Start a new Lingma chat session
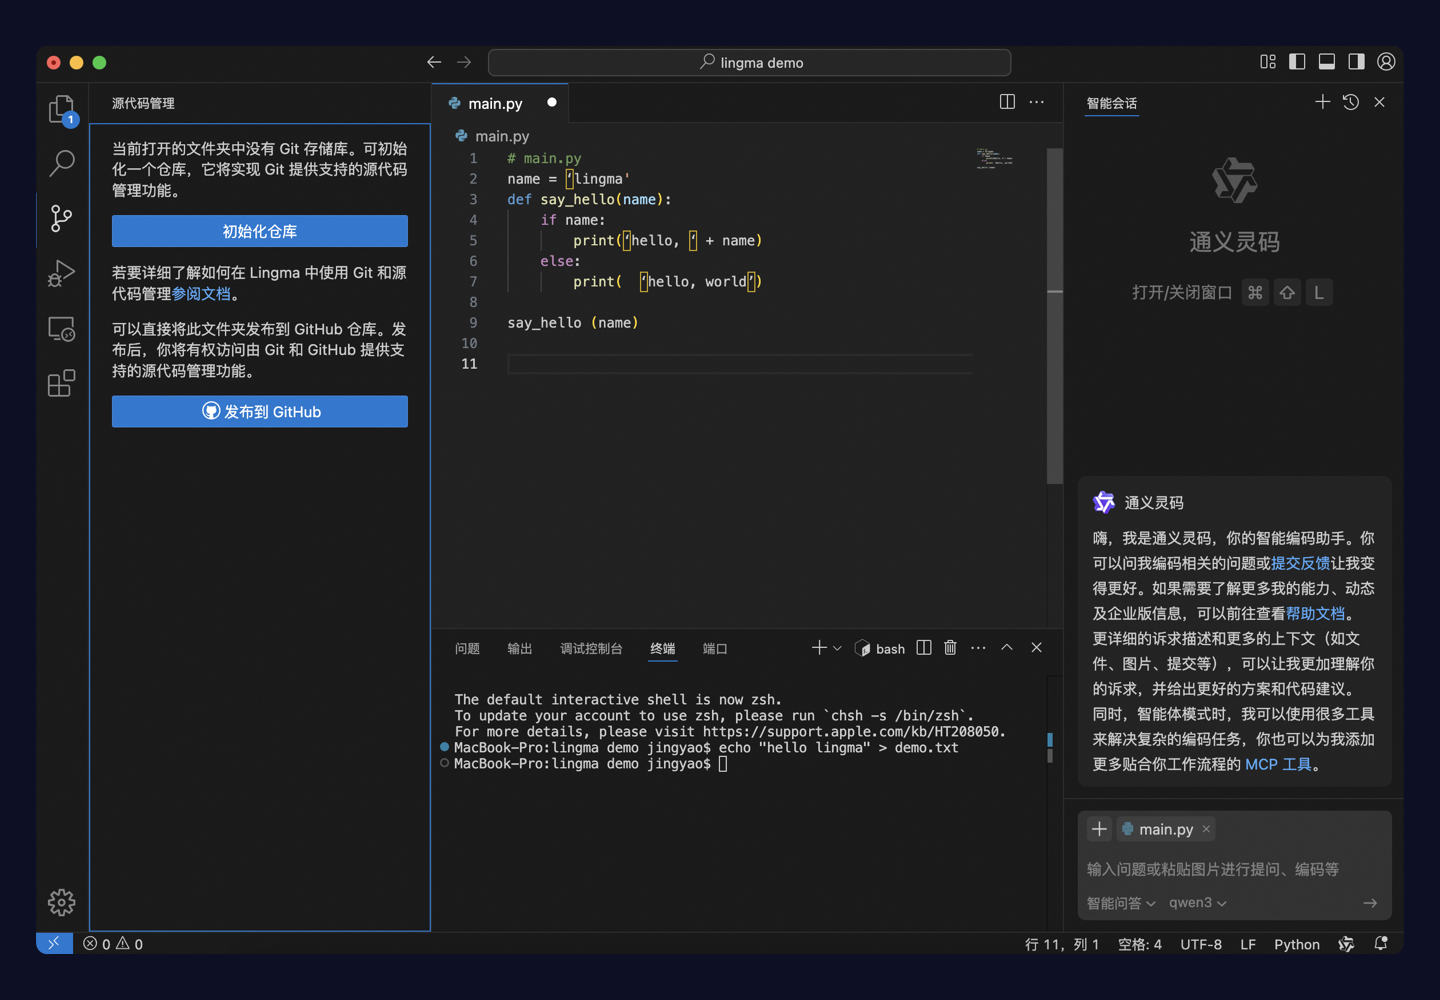The image size is (1440, 1000). tap(1322, 102)
